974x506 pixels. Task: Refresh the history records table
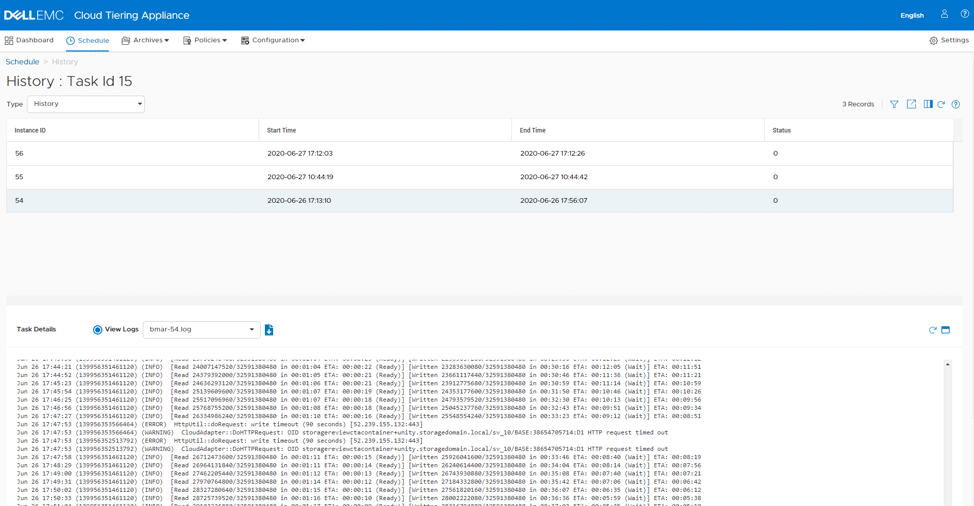tap(941, 104)
